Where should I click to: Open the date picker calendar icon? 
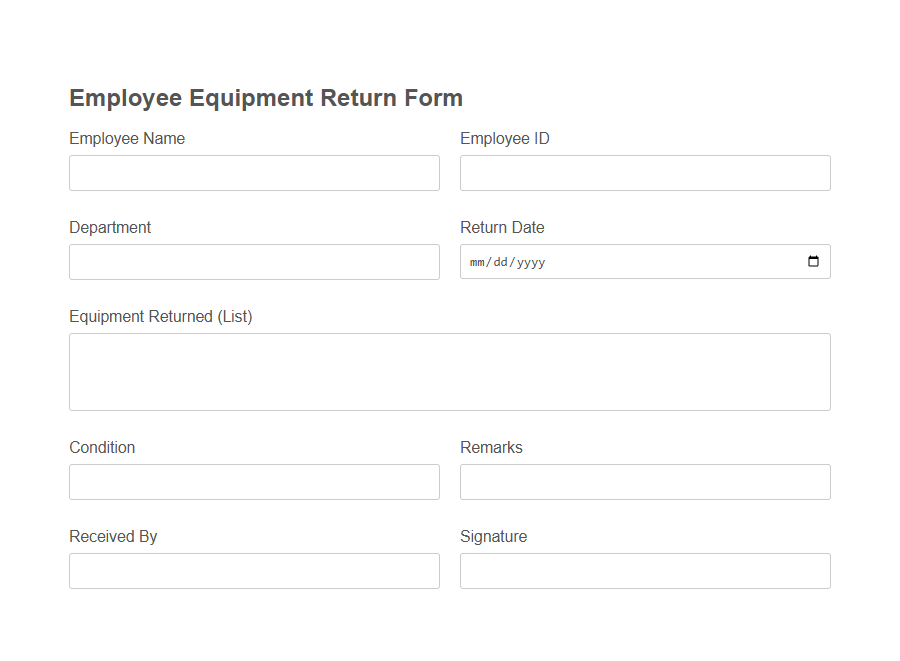coord(813,261)
